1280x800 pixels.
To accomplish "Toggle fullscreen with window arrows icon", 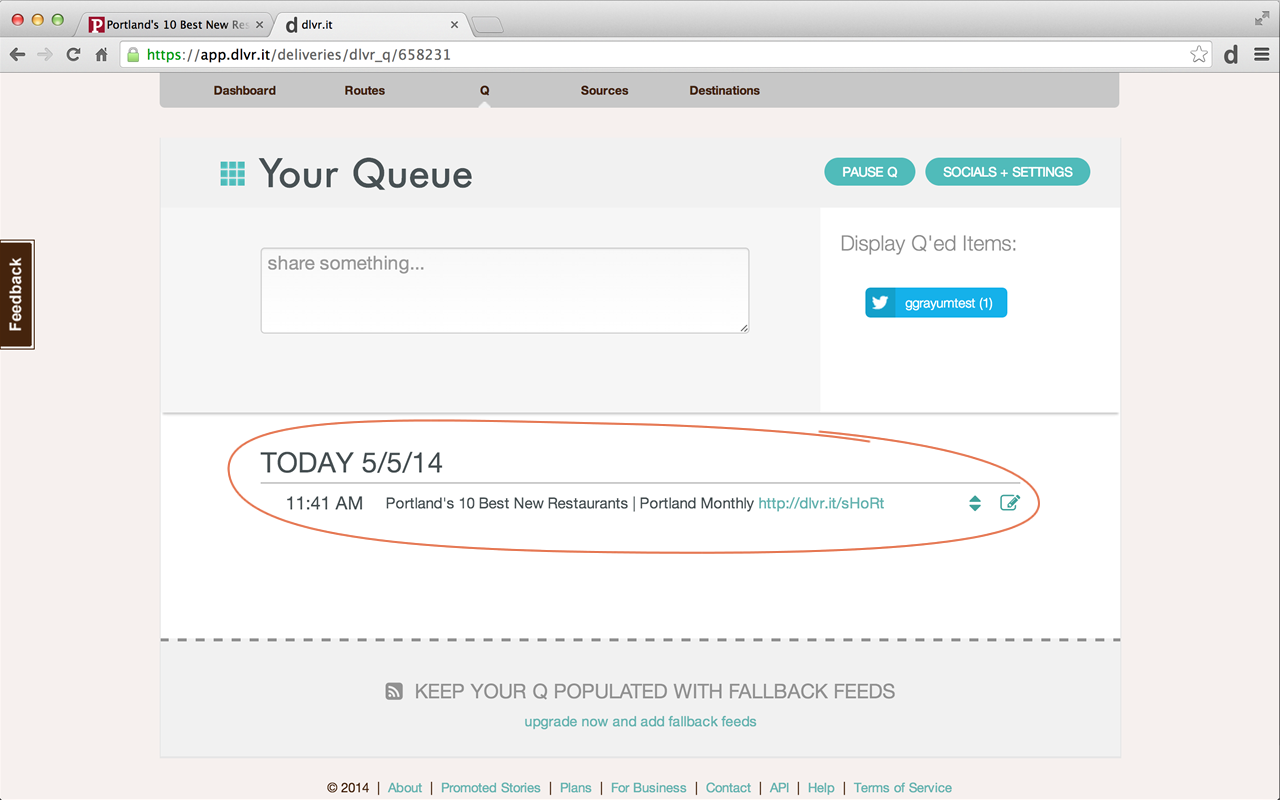I will (x=1261, y=19).
